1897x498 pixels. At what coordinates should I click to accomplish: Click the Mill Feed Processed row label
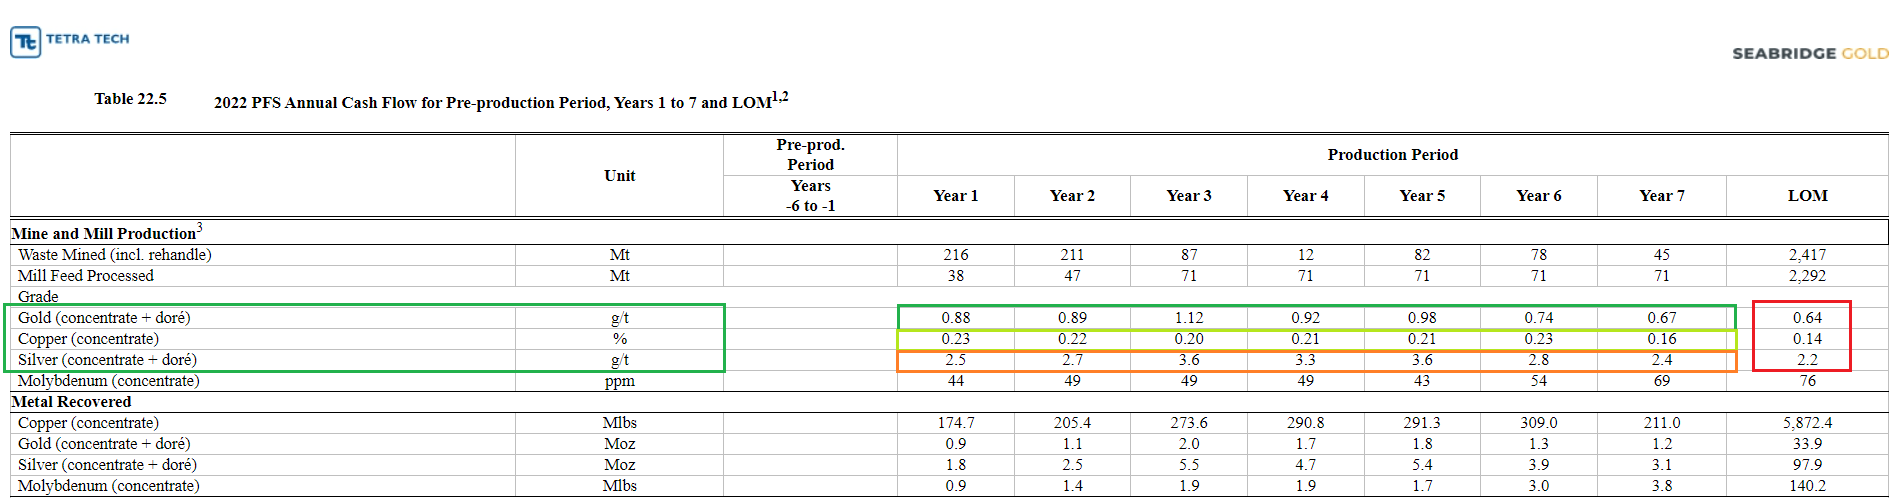pos(86,276)
